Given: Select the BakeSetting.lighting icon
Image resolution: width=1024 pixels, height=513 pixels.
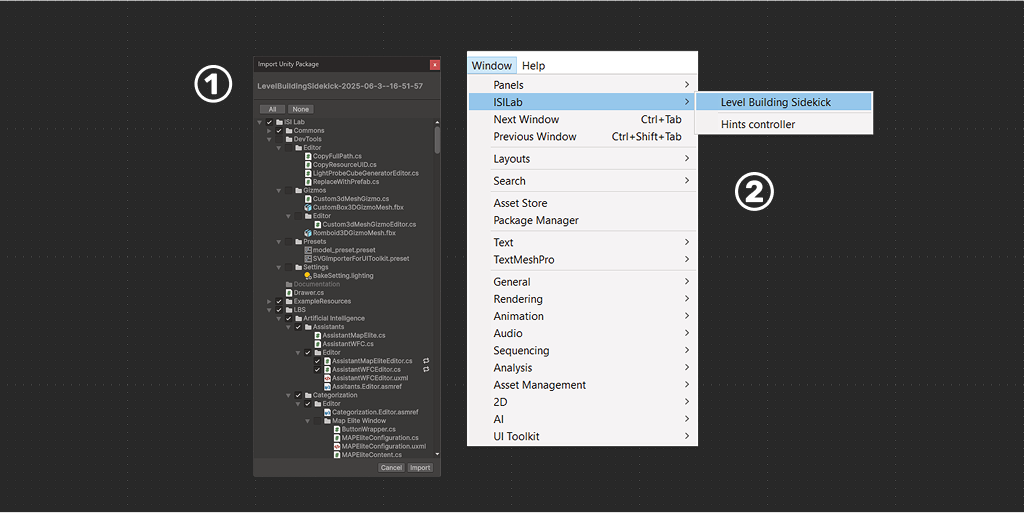Looking at the screenshot, I should [x=308, y=275].
